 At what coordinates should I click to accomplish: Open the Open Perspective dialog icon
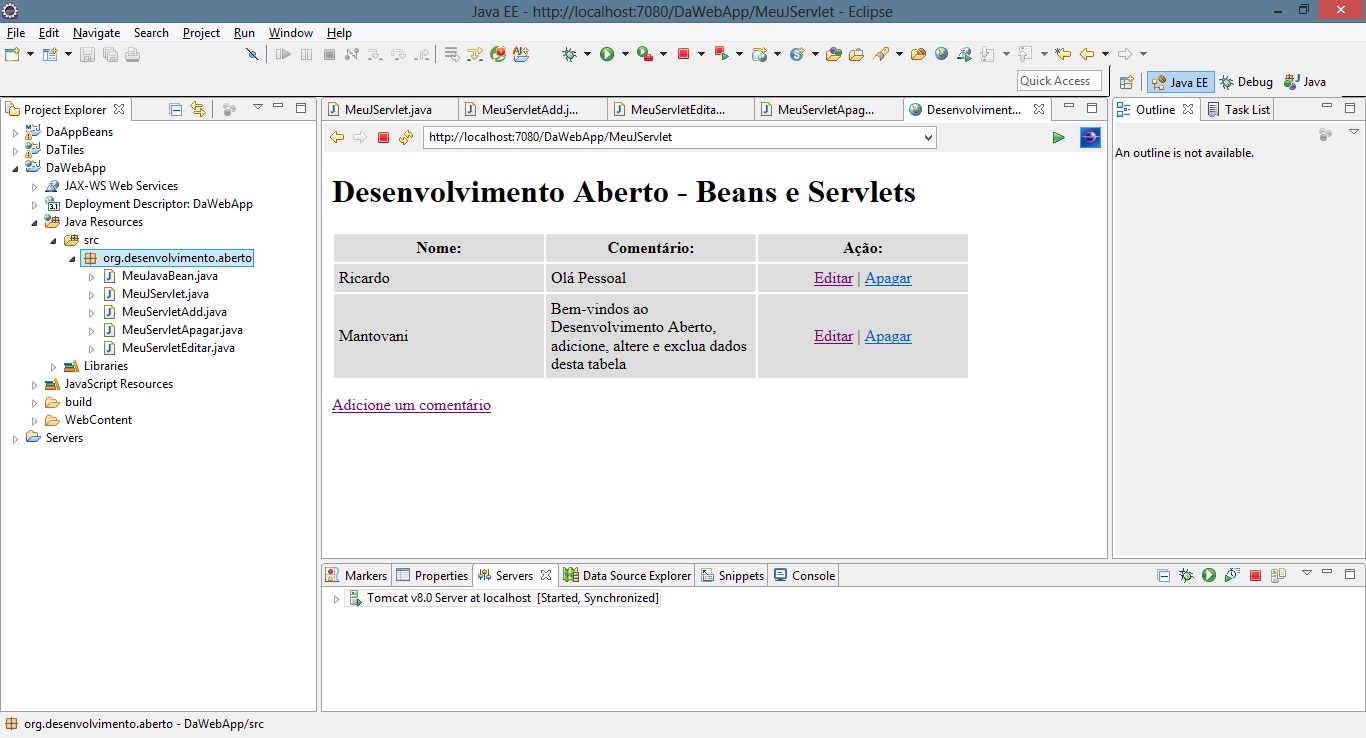1127,82
